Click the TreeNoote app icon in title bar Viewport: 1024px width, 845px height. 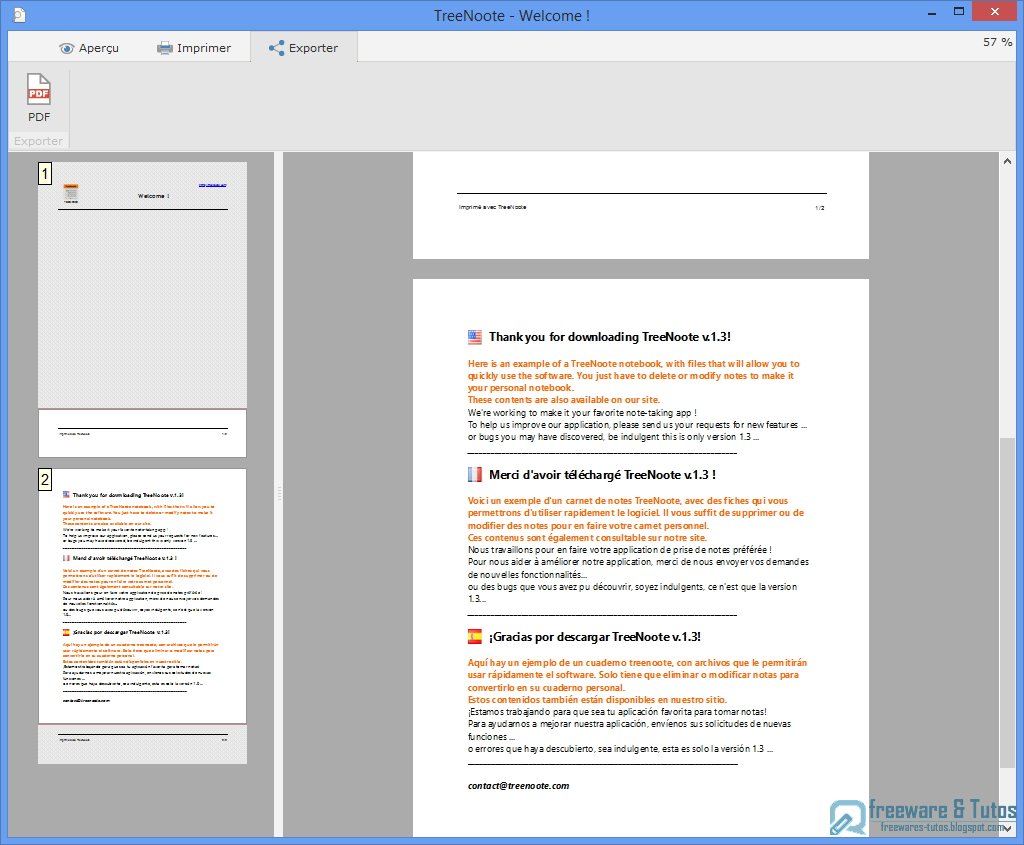19,14
